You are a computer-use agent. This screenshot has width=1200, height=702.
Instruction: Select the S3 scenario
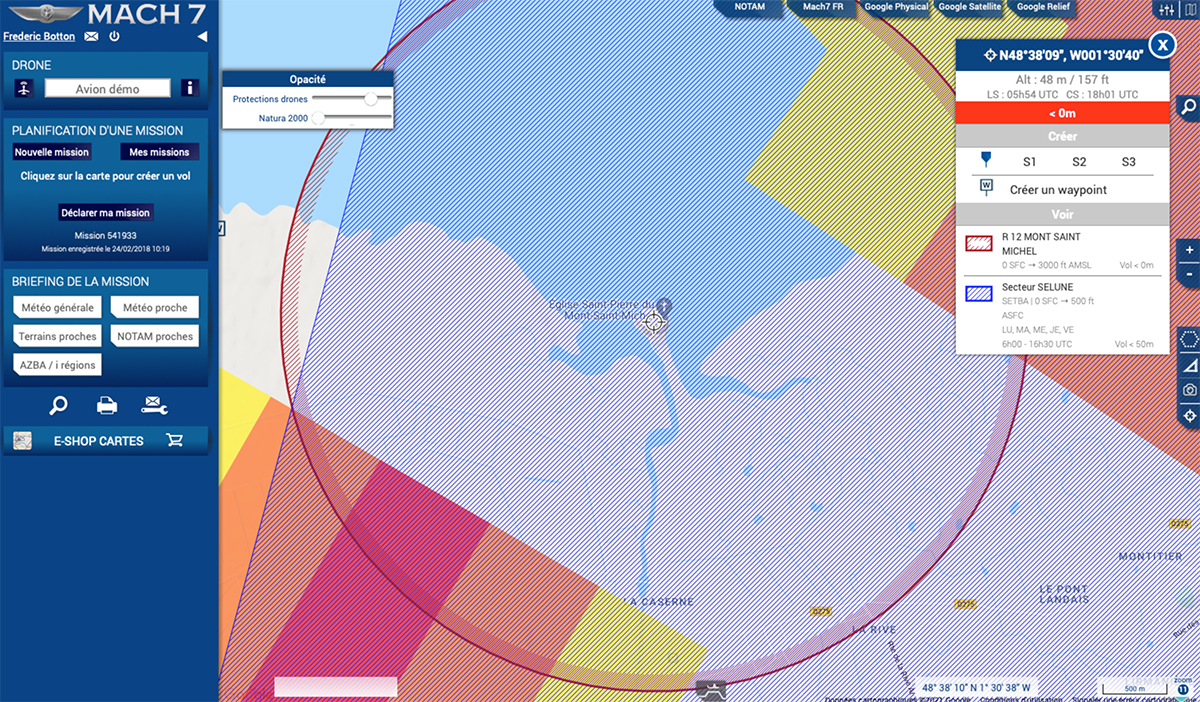coord(1128,162)
